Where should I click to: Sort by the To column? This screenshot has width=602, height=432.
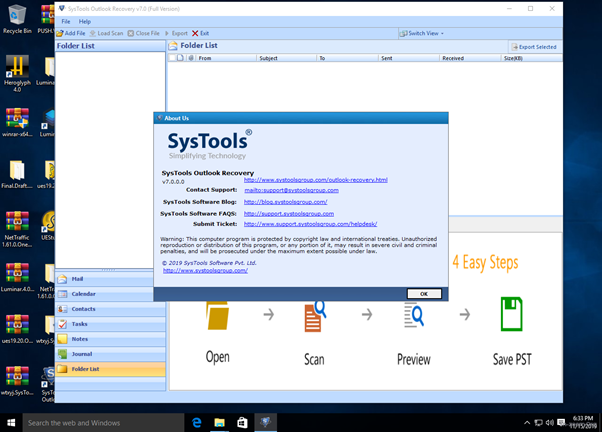[x=347, y=58]
